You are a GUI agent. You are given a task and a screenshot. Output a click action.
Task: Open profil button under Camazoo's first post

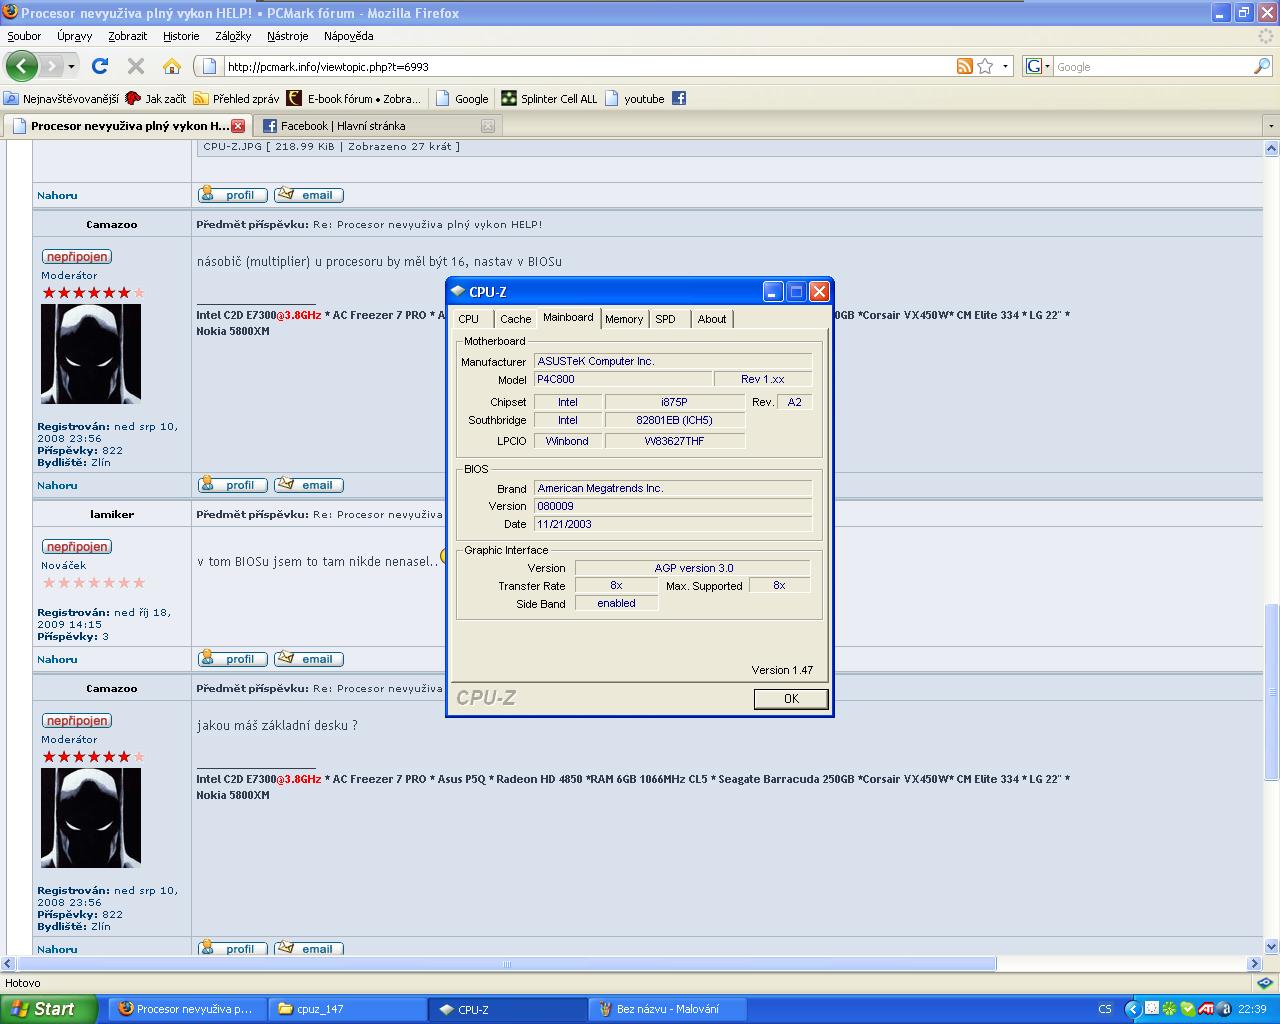point(233,485)
